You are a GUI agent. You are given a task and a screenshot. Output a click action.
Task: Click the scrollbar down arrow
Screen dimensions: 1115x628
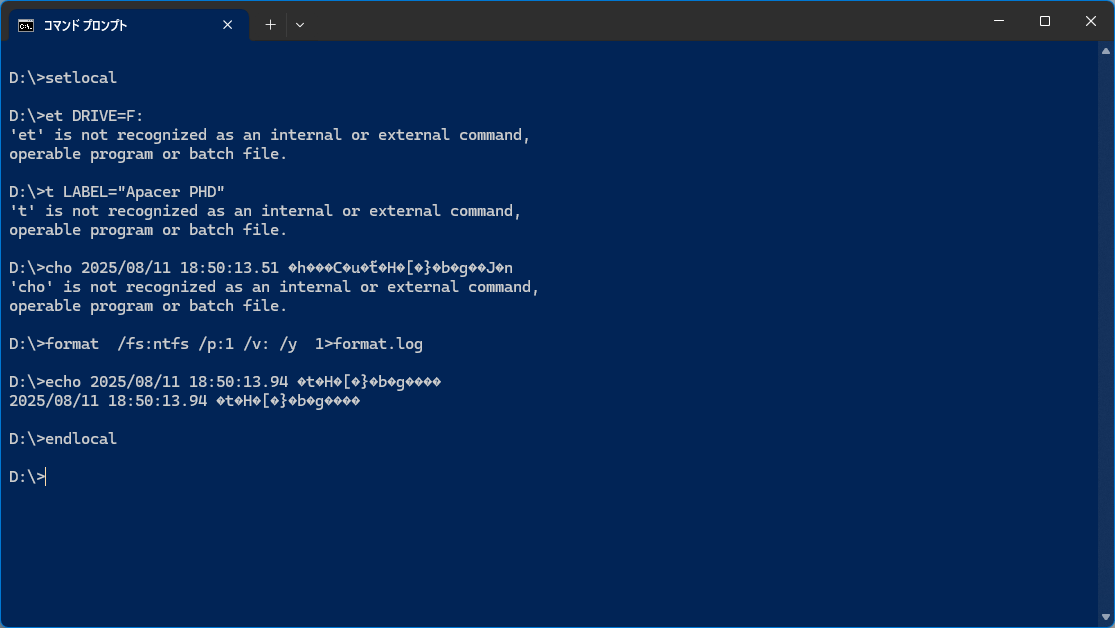coord(1106,618)
